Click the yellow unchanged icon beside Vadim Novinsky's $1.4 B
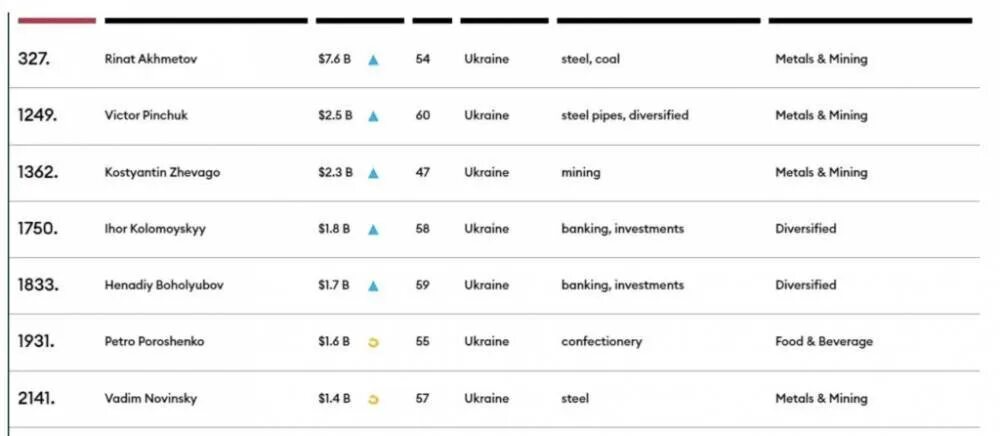The height and width of the screenshot is (436, 1000). pyautogui.click(x=373, y=399)
